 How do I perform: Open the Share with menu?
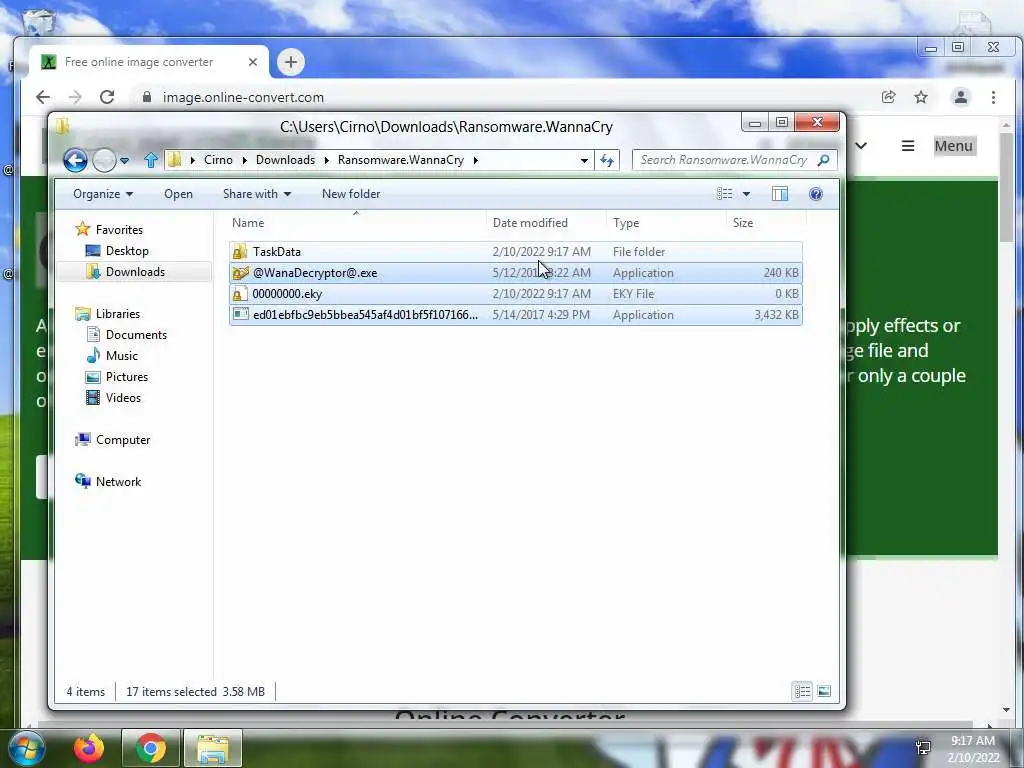pos(257,194)
